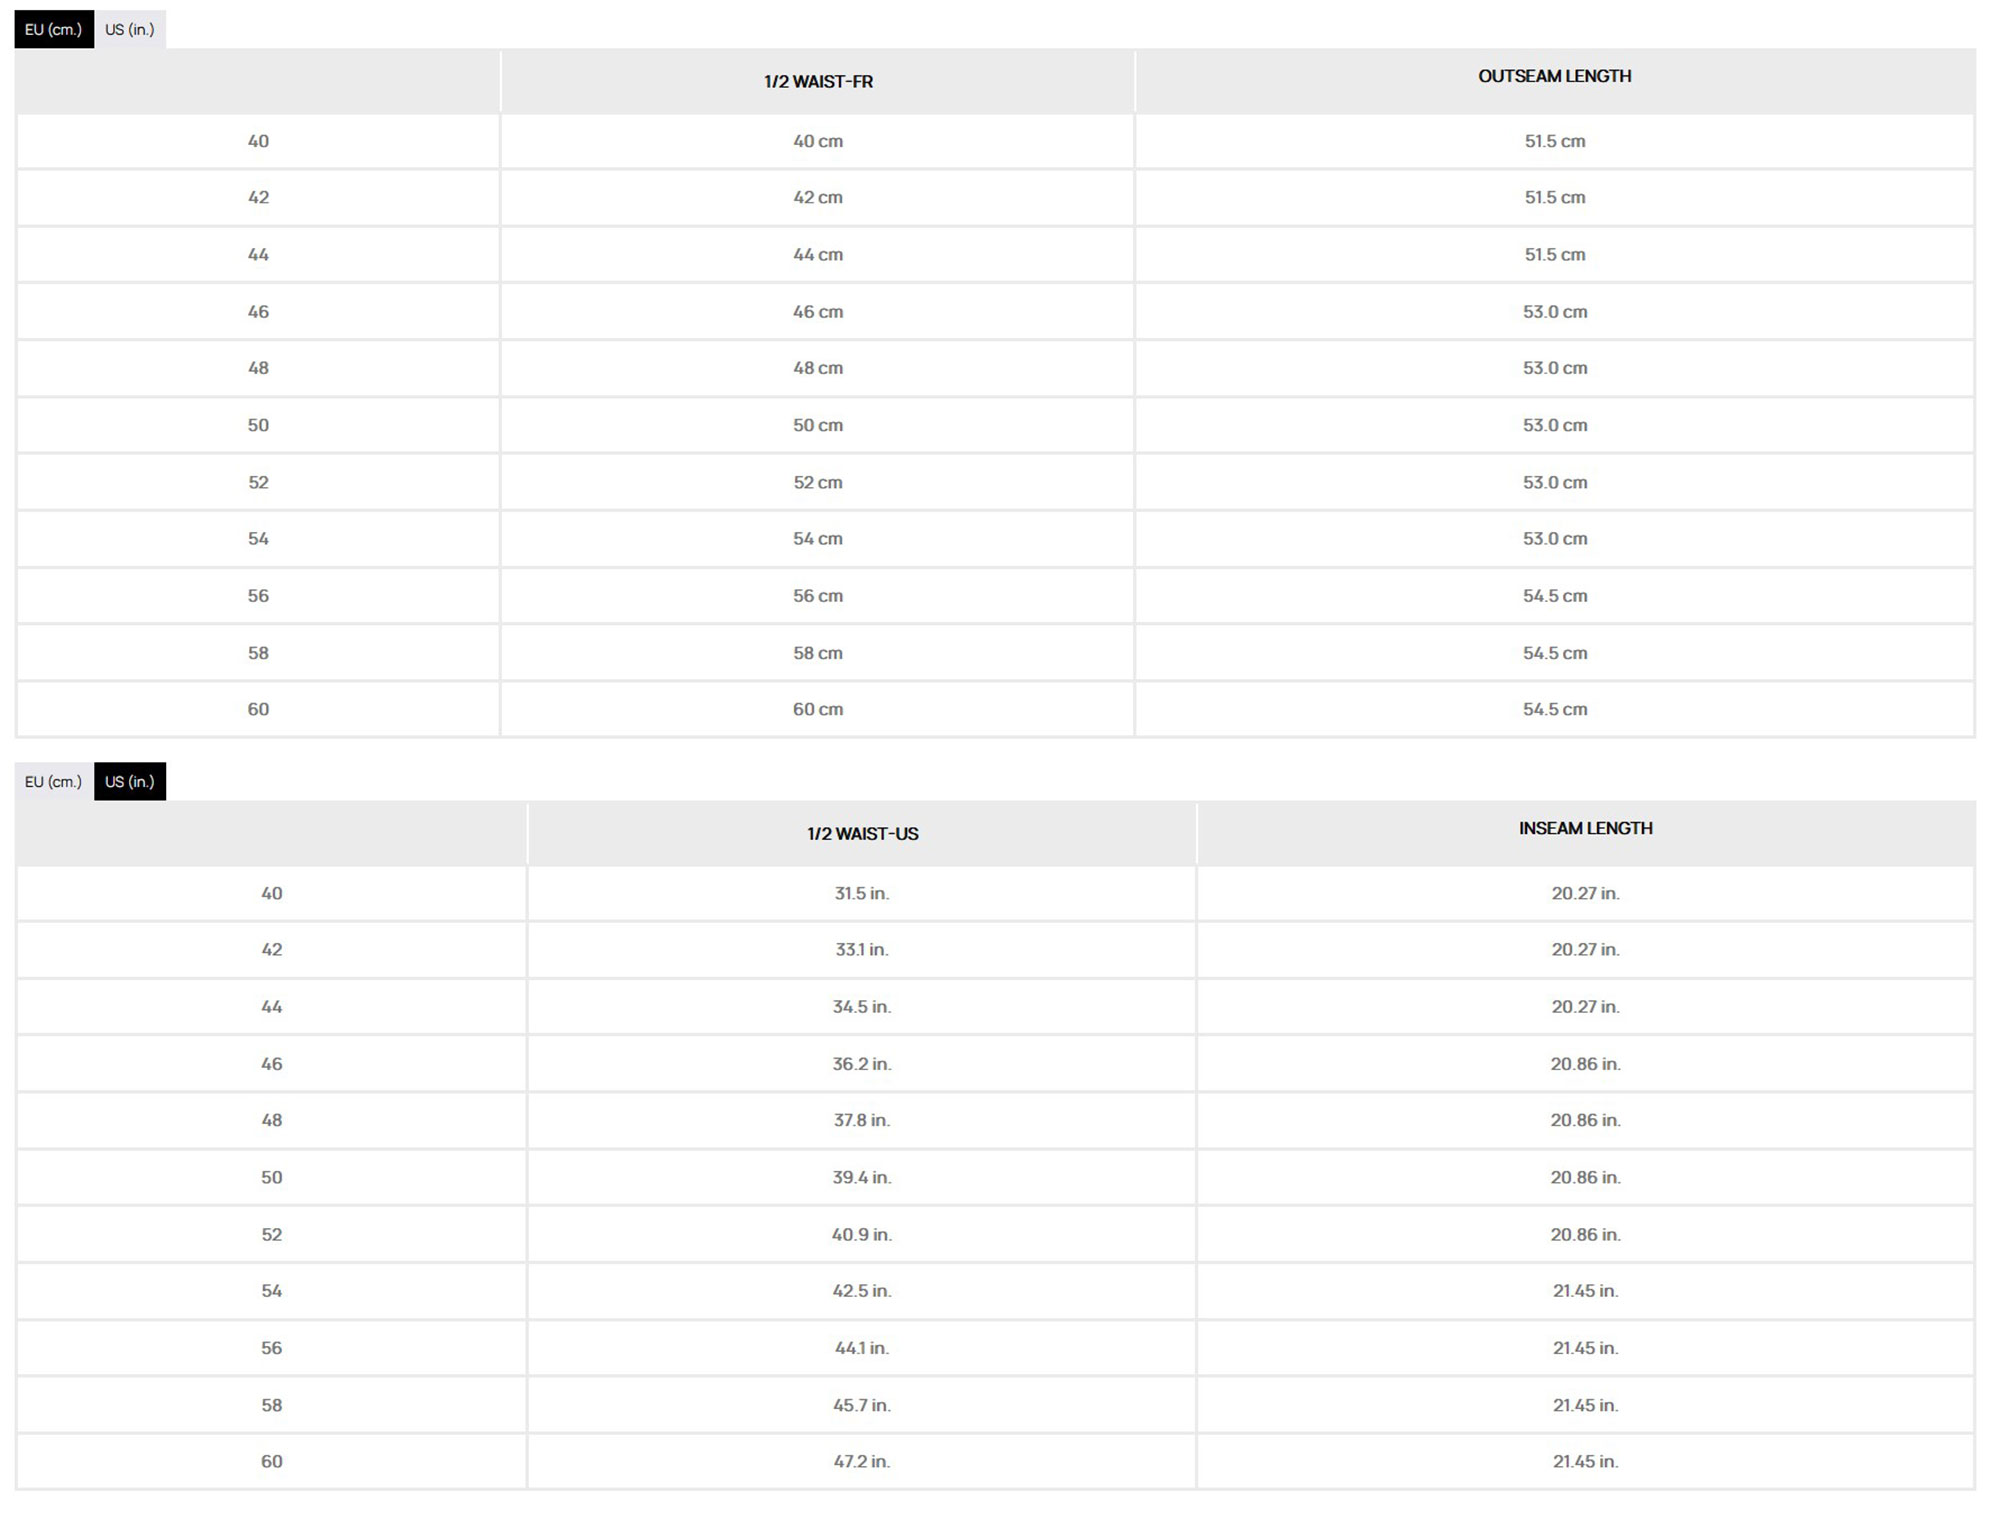
Task: Pick the 44.1 in. waist cell
Action: point(862,1348)
